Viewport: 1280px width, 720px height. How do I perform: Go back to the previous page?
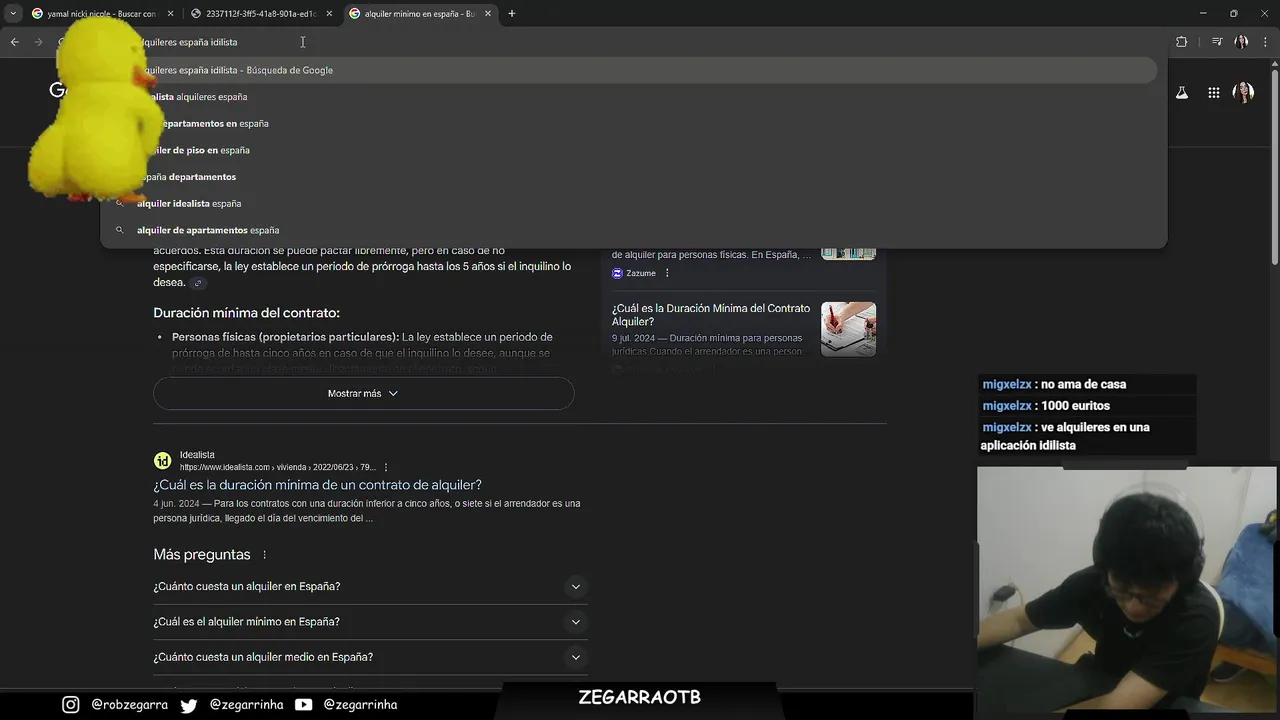[14, 42]
